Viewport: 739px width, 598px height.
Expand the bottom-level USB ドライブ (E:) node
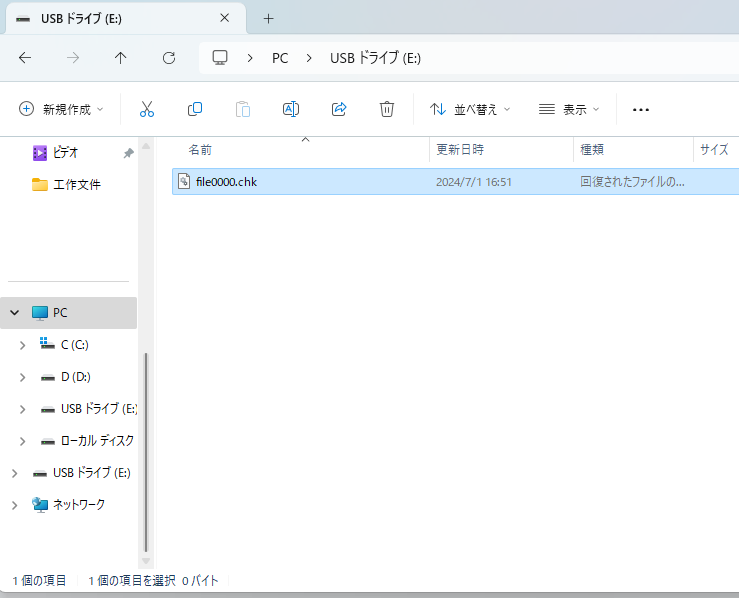15,473
